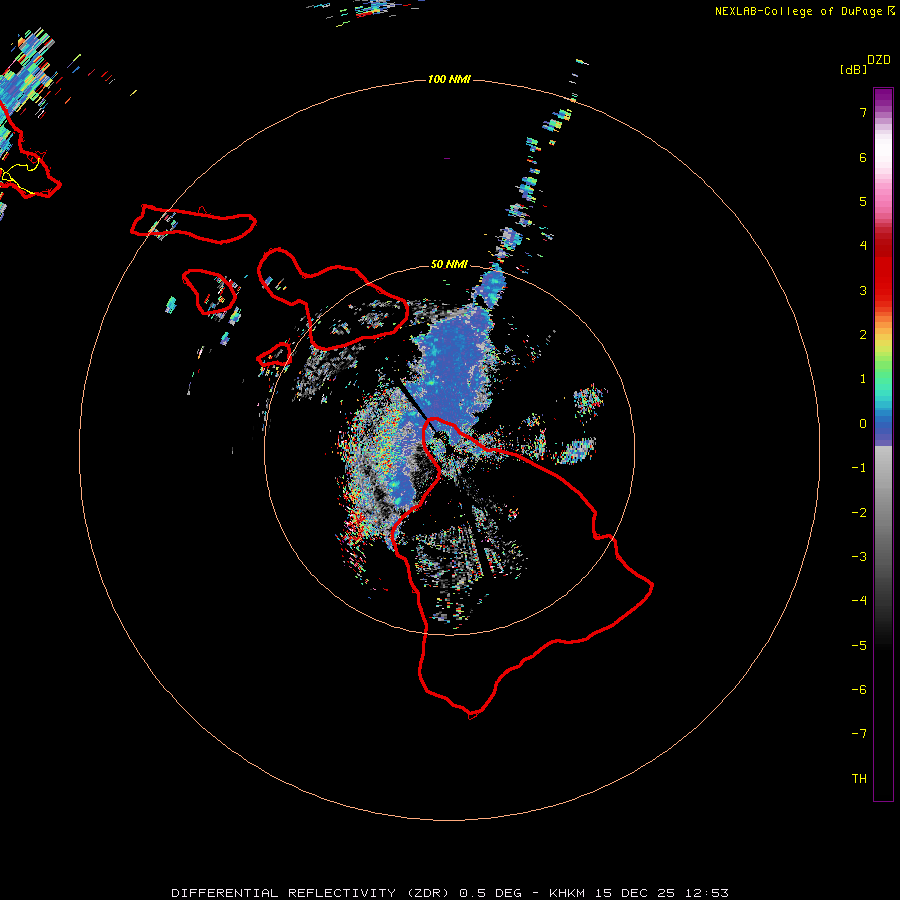
Task: Click the 4 value on color scale
Action: [x=863, y=246]
